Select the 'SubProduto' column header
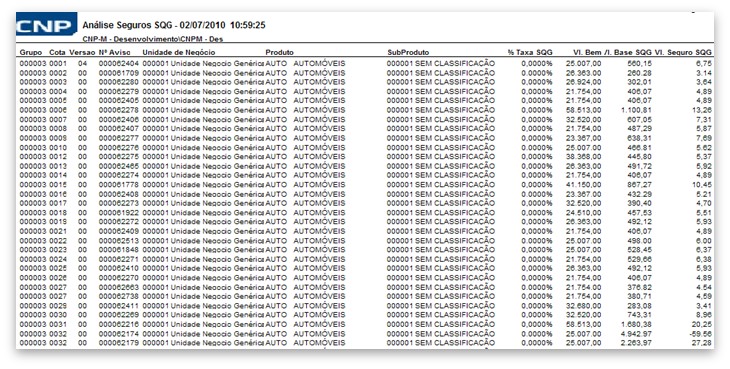730x369 pixels. click(x=408, y=52)
